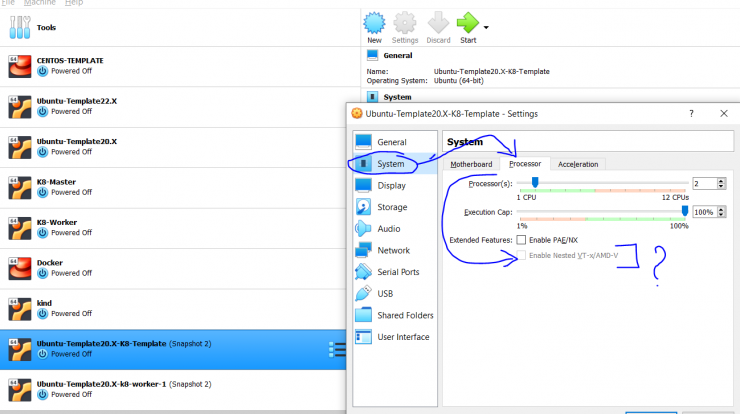The image size is (740, 414).
Task: Start the VM with green arrow icon
Action: 468,23
